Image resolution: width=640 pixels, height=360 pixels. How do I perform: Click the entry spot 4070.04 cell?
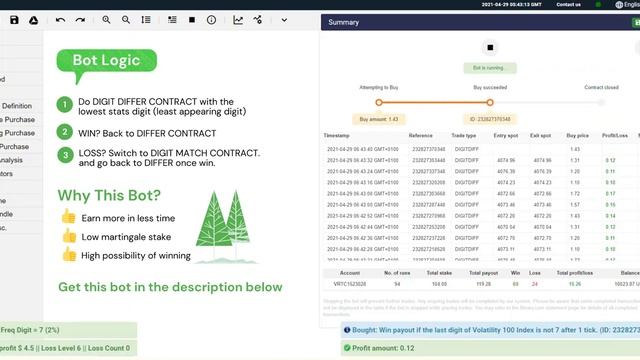point(506,227)
